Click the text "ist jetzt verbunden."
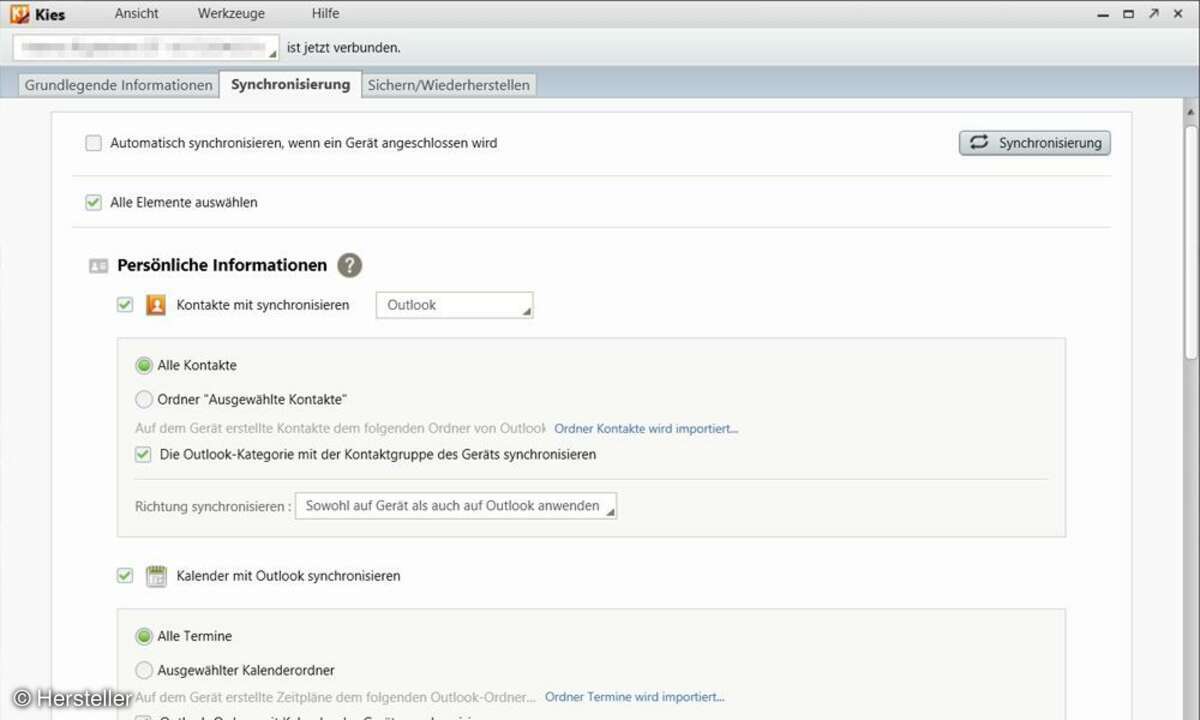 (344, 48)
